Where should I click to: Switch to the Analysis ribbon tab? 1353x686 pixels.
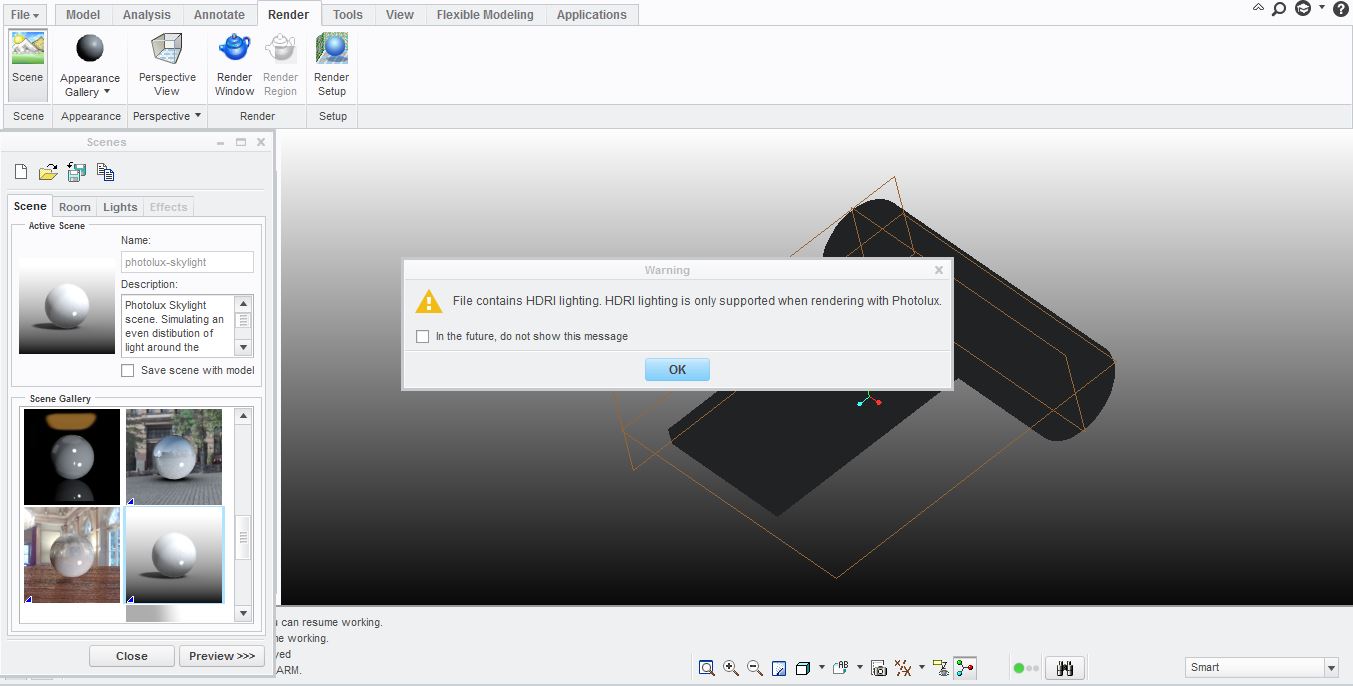tap(147, 15)
